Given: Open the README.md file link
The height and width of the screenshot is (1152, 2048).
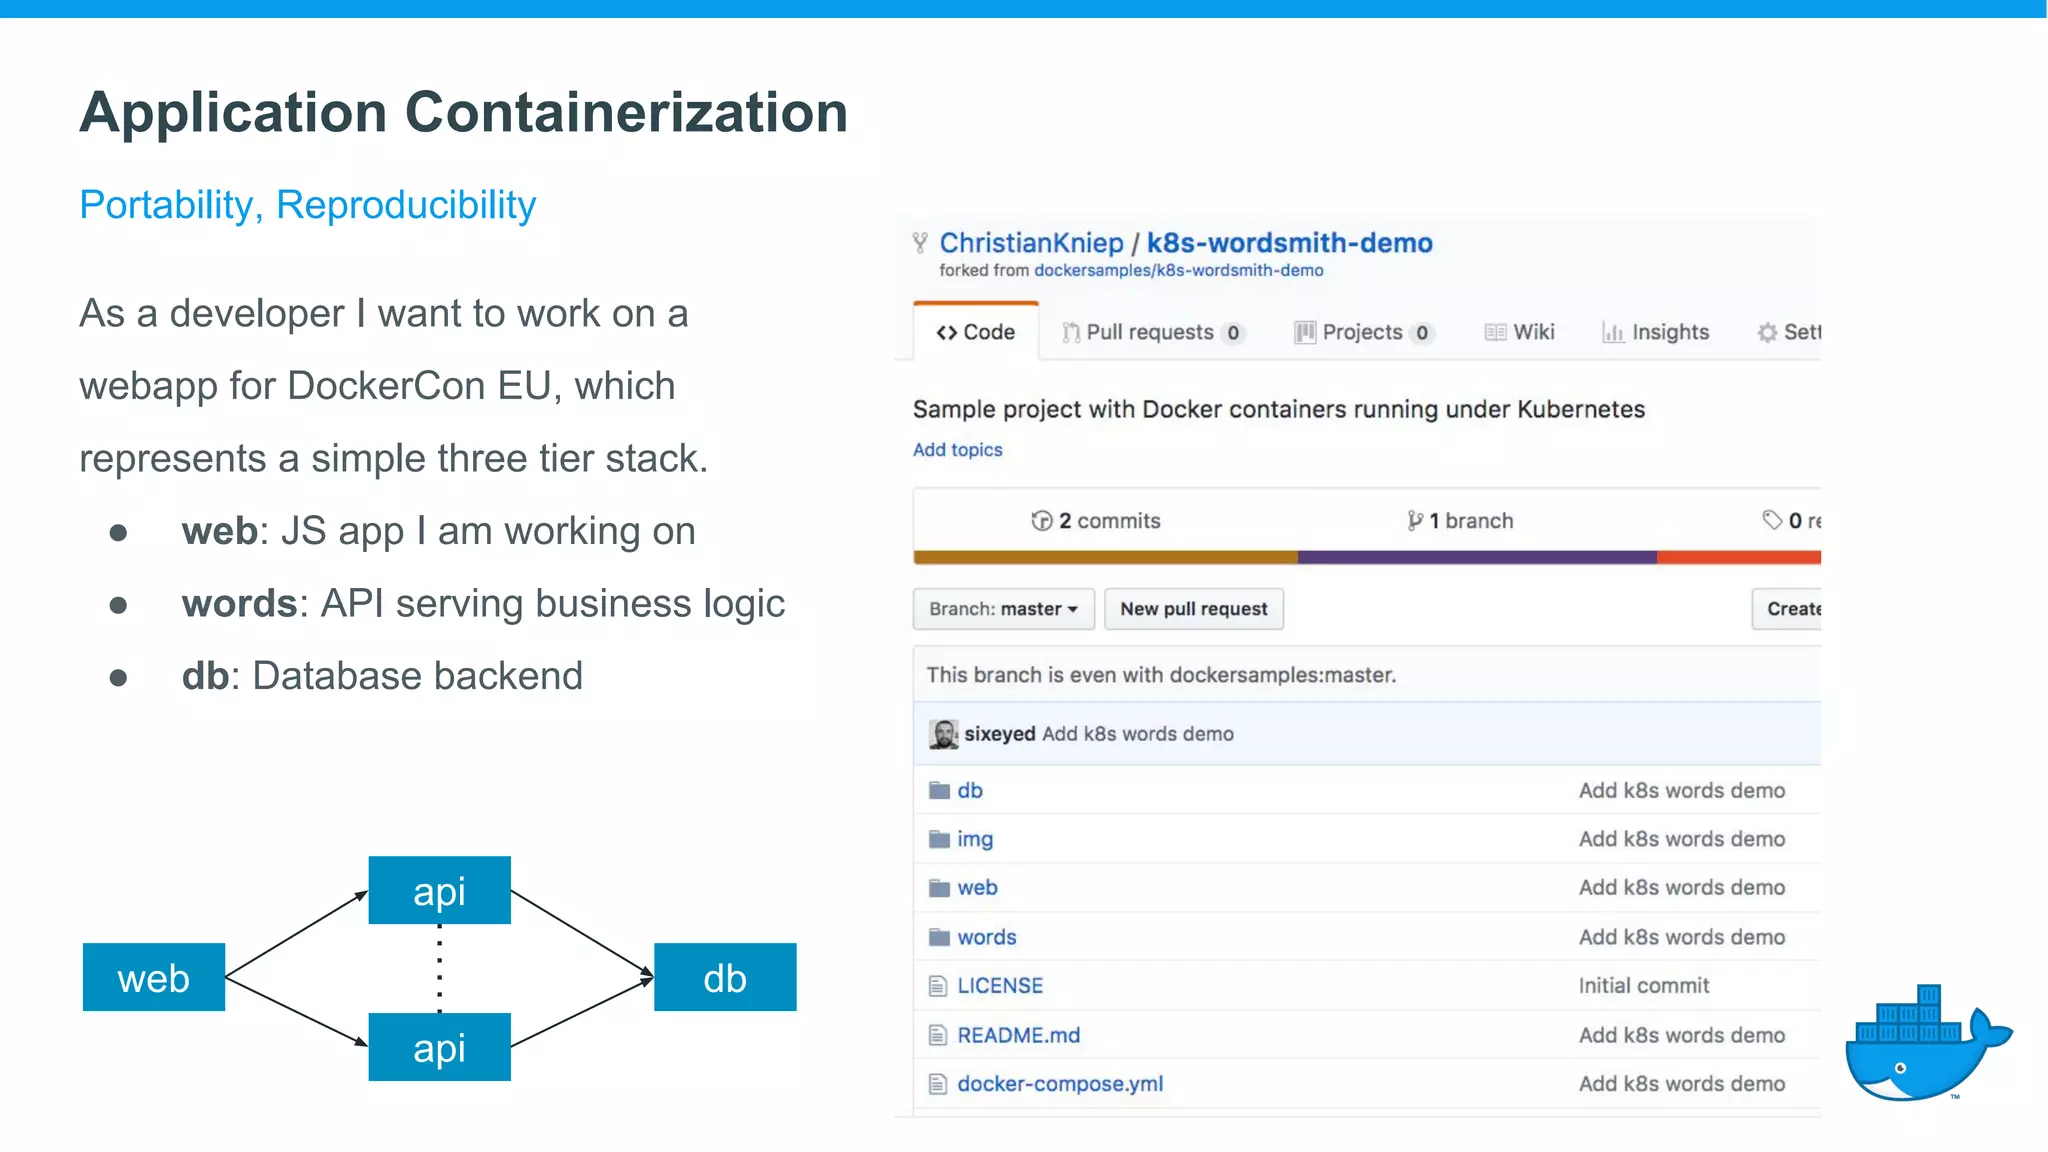Looking at the screenshot, I should point(1019,1035).
